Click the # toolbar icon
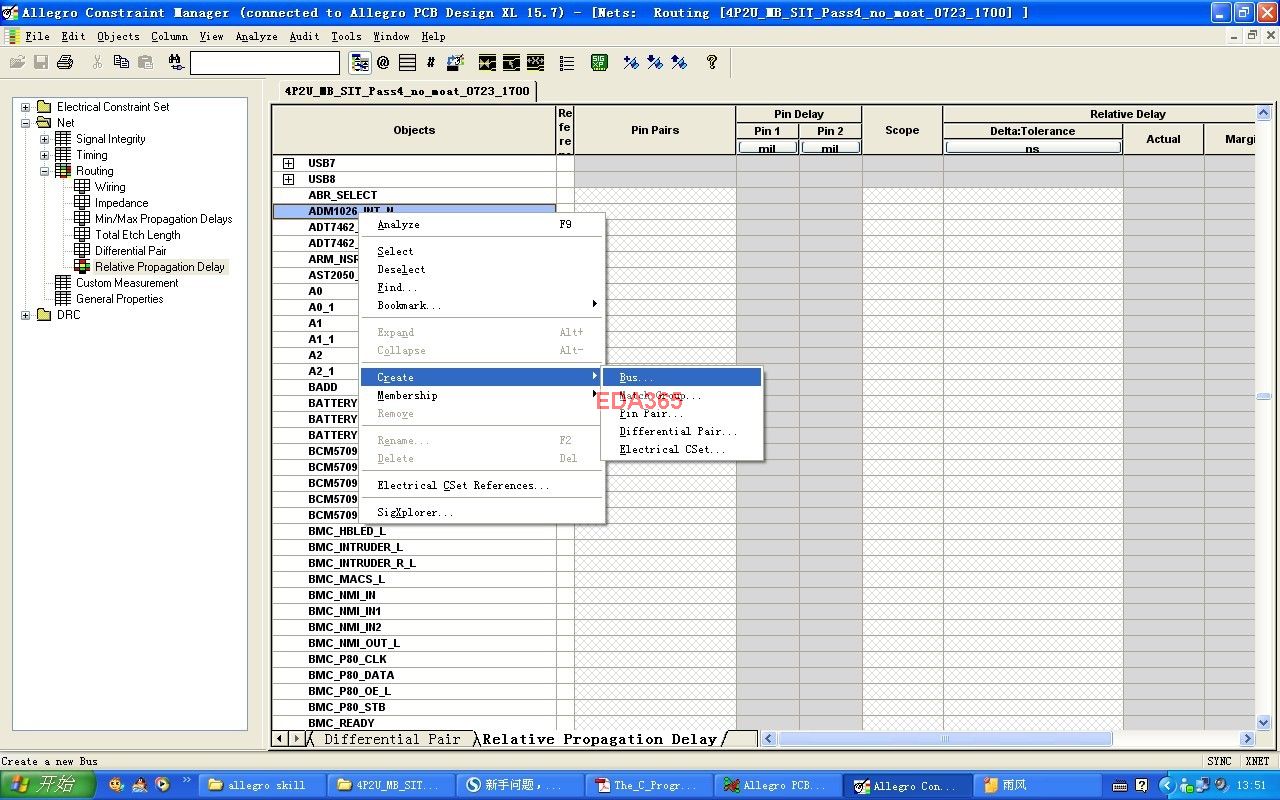This screenshot has height=800, width=1280. (x=431, y=62)
